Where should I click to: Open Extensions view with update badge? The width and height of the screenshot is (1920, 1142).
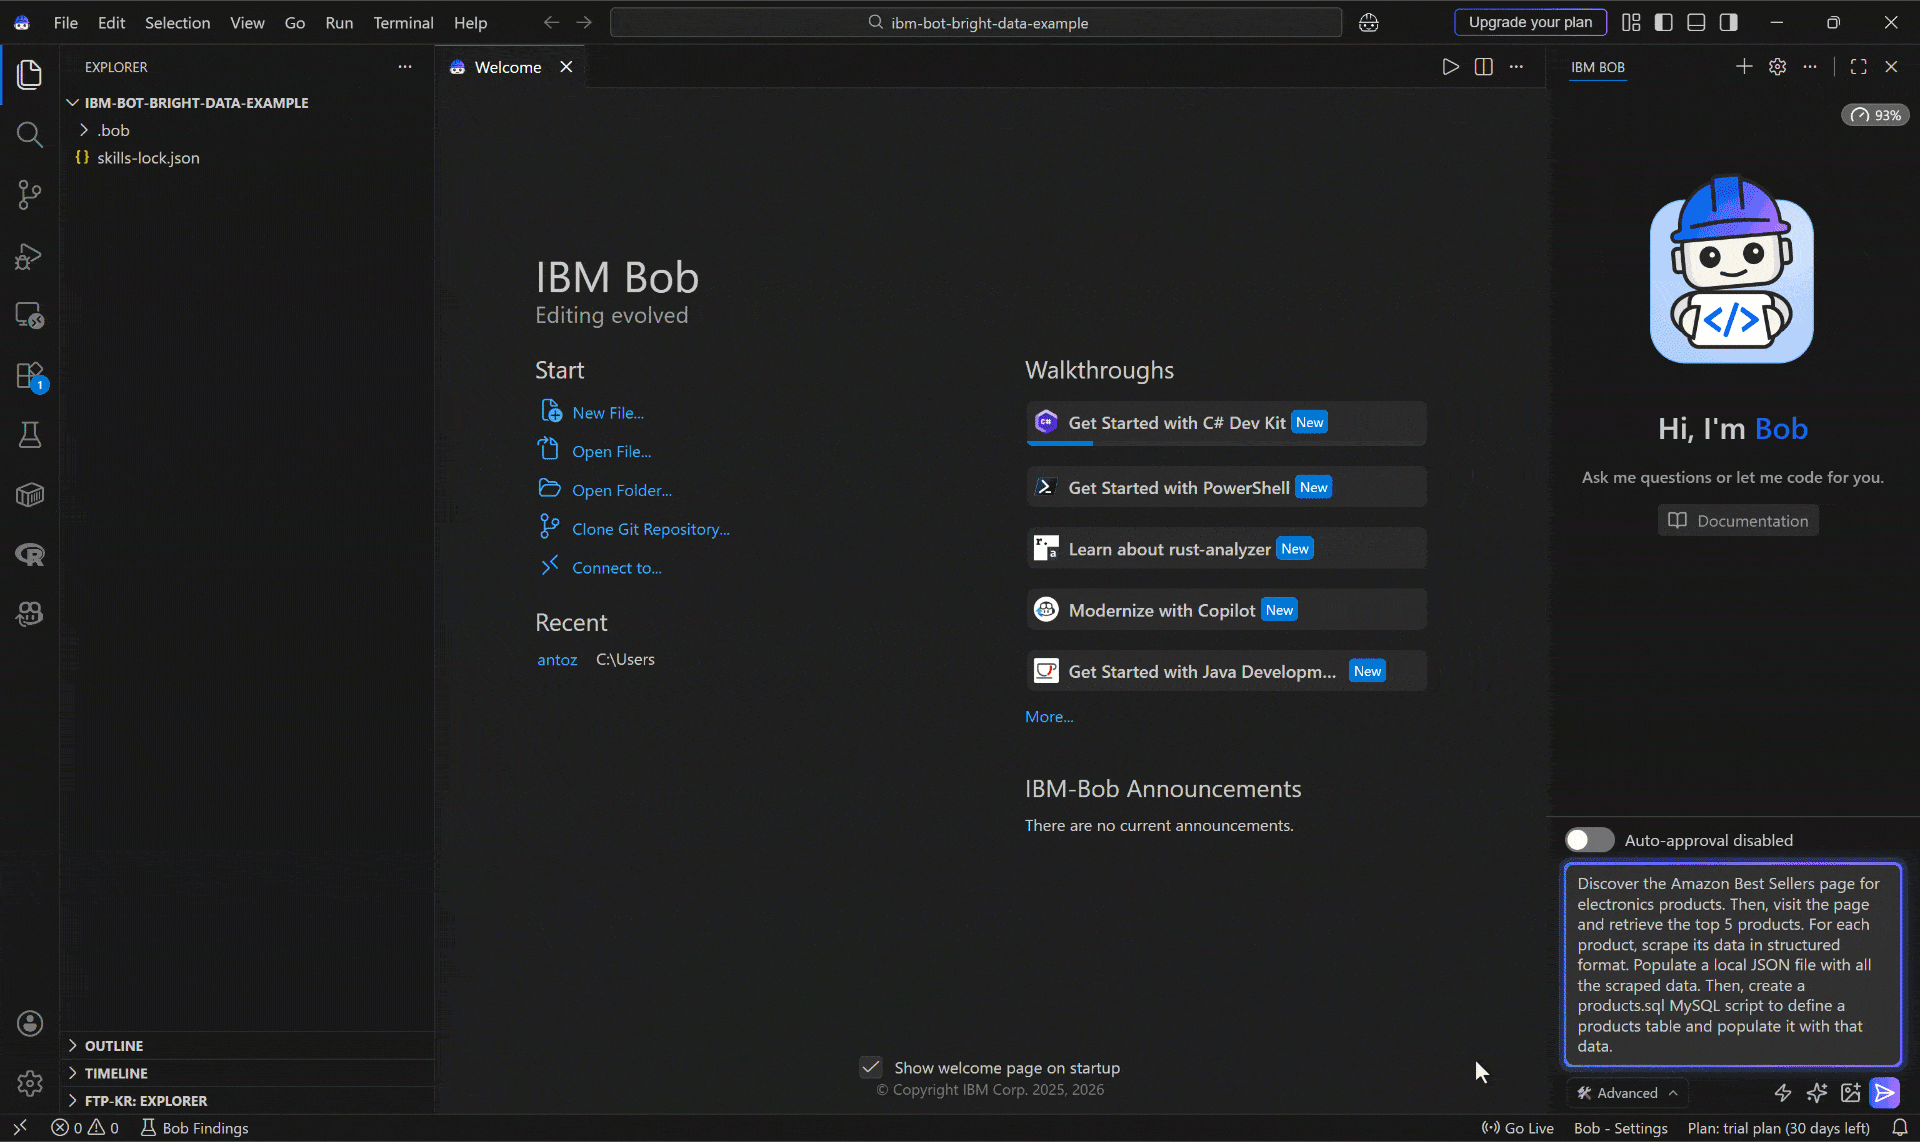pos(30,376)
